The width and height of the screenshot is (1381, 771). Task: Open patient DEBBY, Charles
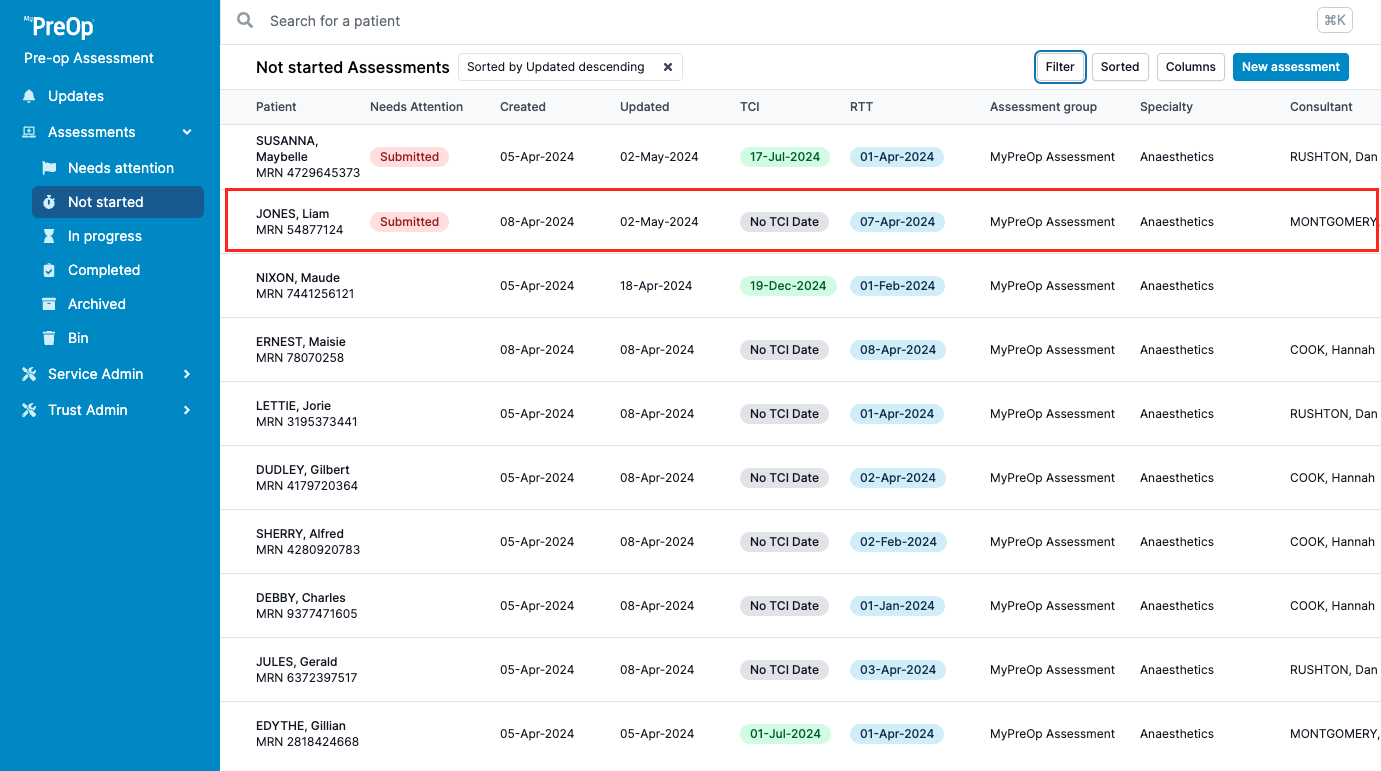(x=800, y=606)
